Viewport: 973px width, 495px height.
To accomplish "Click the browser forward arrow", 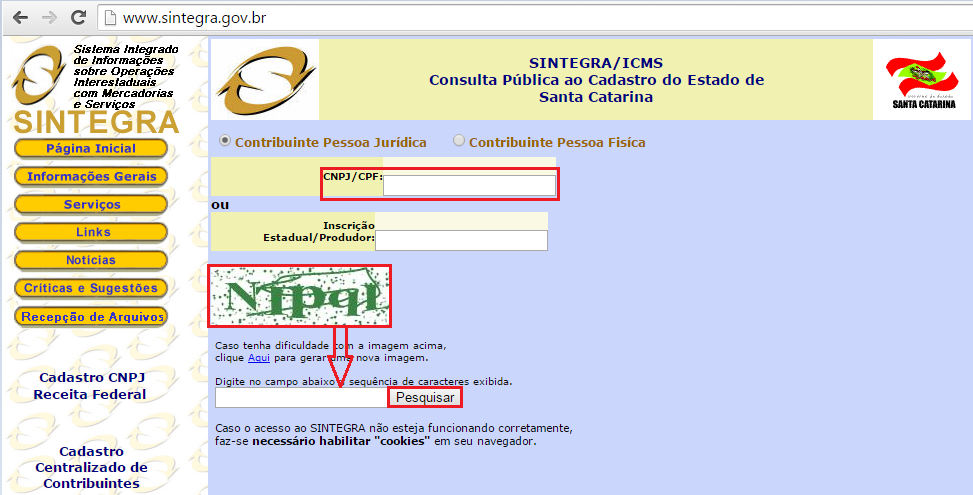I will coord(49,17).
